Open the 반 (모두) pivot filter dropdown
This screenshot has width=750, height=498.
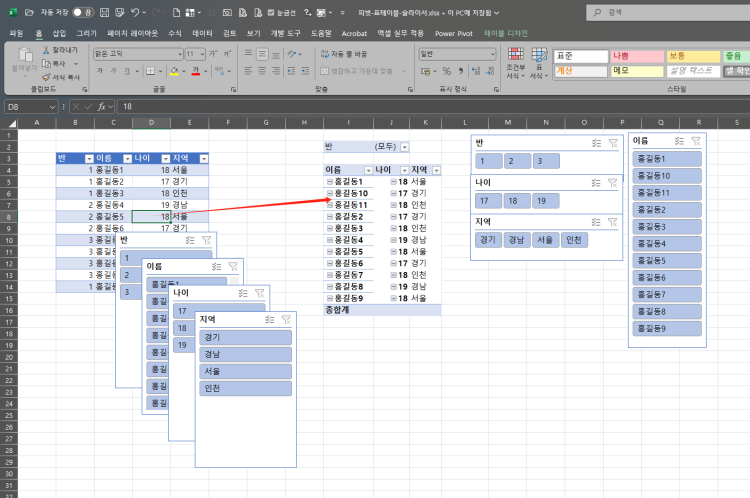[x=405, y=146]
